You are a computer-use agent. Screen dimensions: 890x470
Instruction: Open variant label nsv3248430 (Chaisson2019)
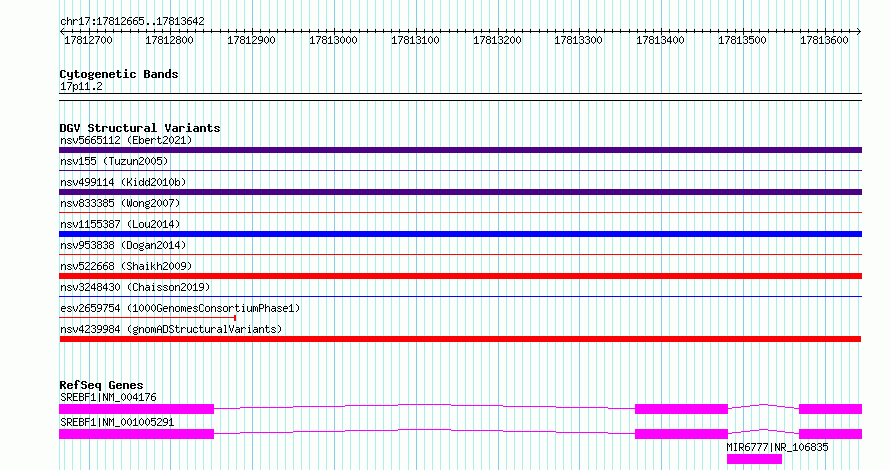135,287
